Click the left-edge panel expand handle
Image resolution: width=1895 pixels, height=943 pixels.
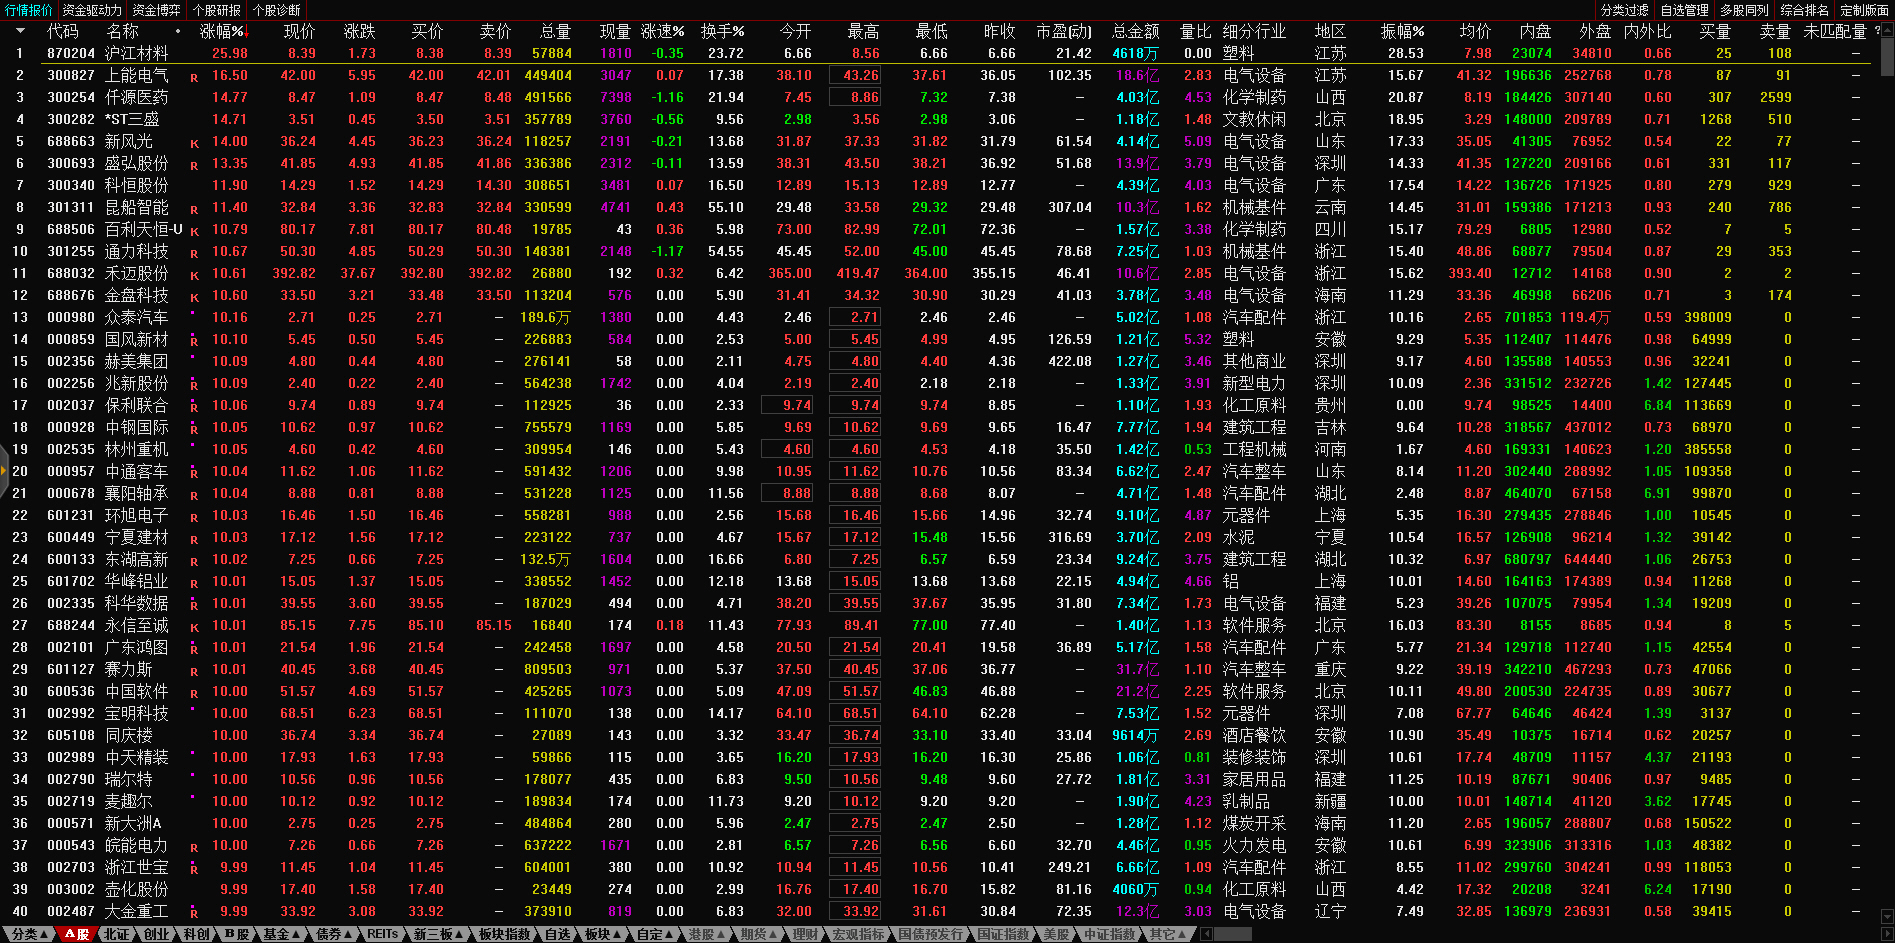pyautogui.click(x=4, y=471)
